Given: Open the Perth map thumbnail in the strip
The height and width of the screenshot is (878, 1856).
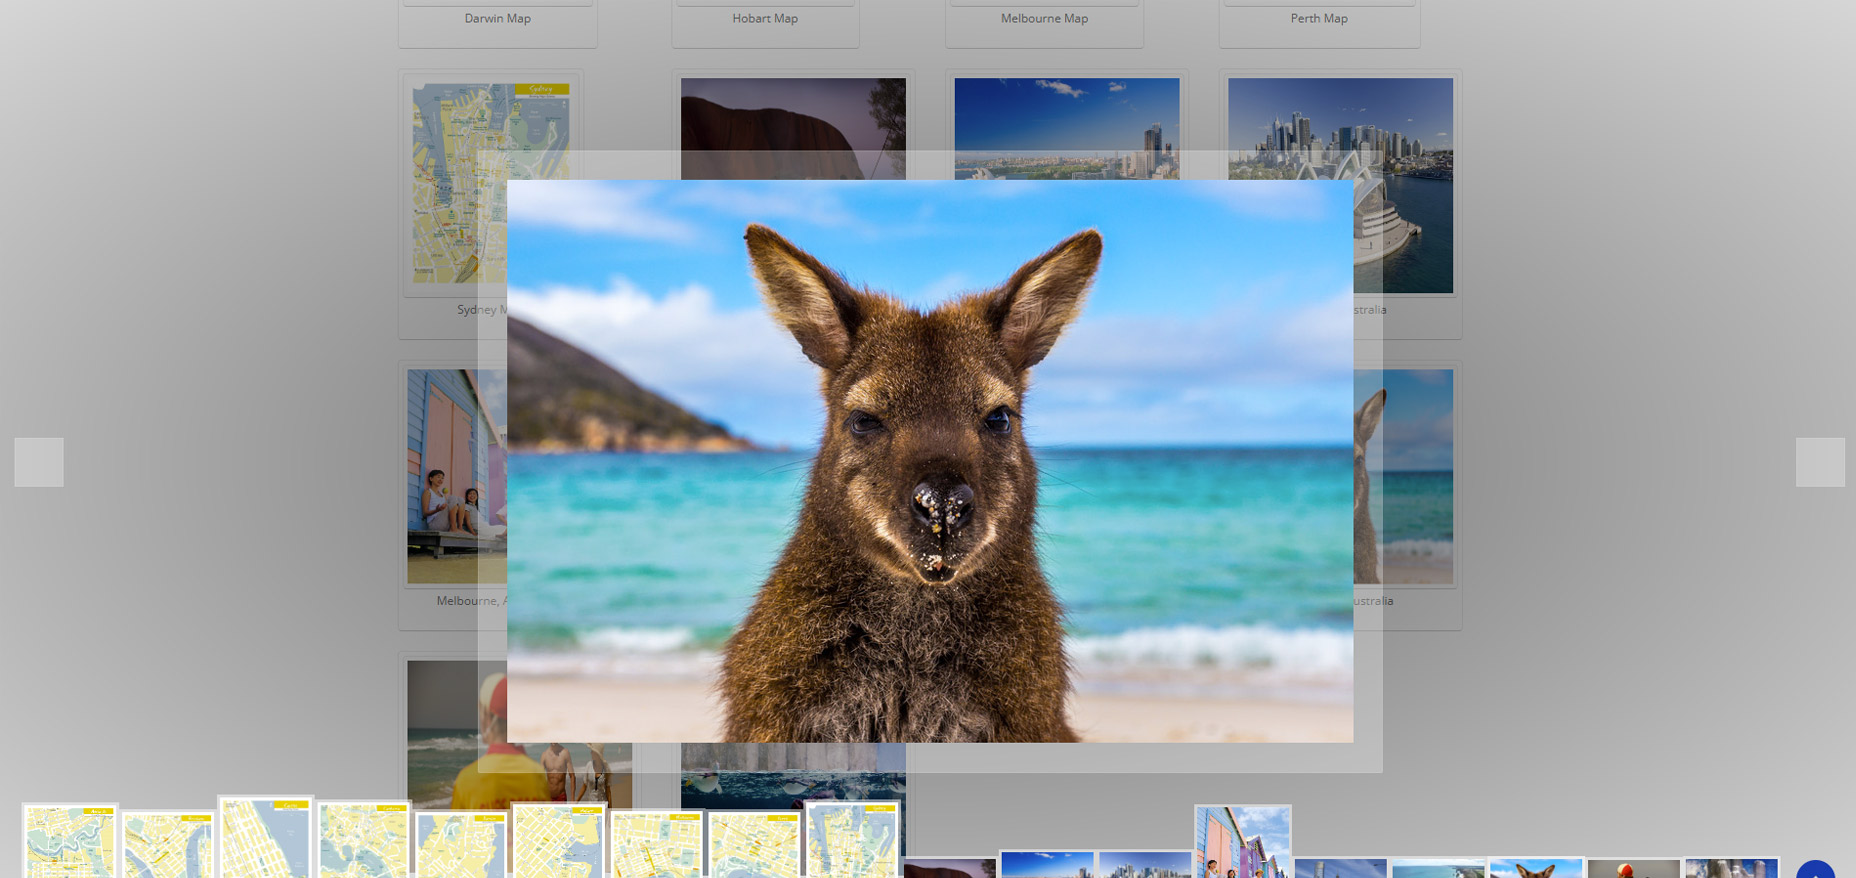Looking at the screenshot, I should [755, 845].
